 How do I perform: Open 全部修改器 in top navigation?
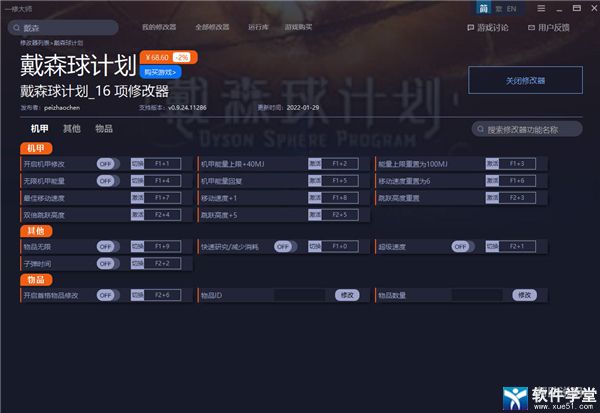pos(212,27)
